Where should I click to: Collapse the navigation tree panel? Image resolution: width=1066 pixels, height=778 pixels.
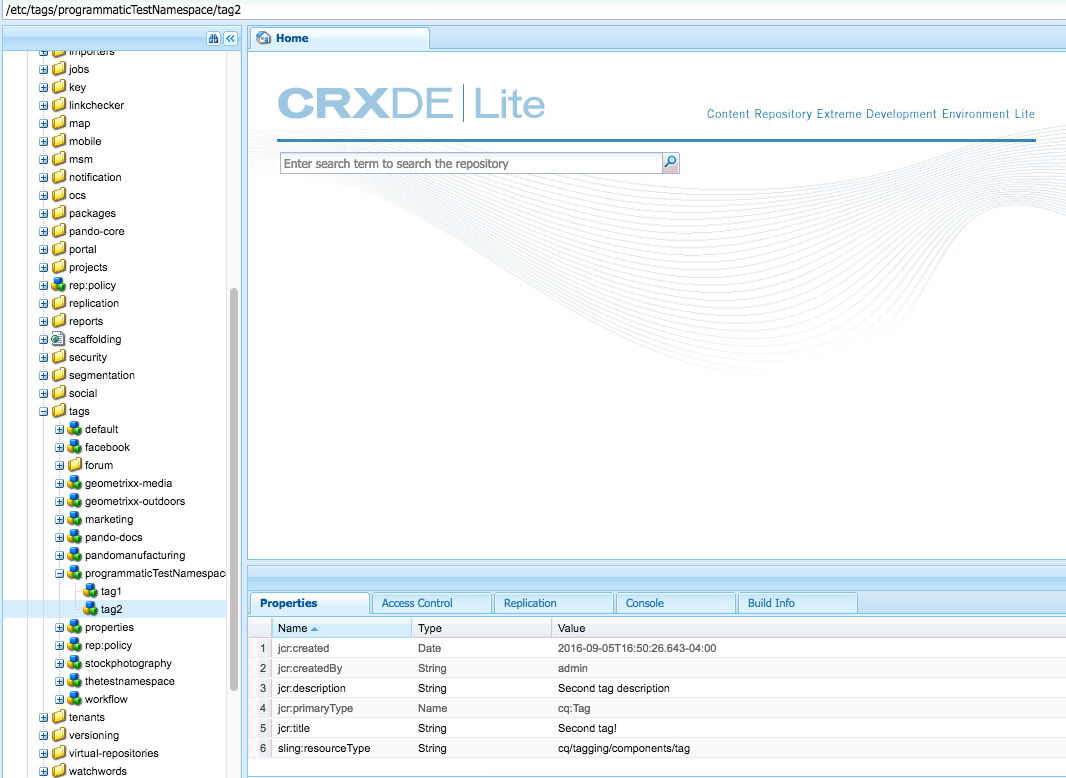pyautogui.click(x=230, y=39)
